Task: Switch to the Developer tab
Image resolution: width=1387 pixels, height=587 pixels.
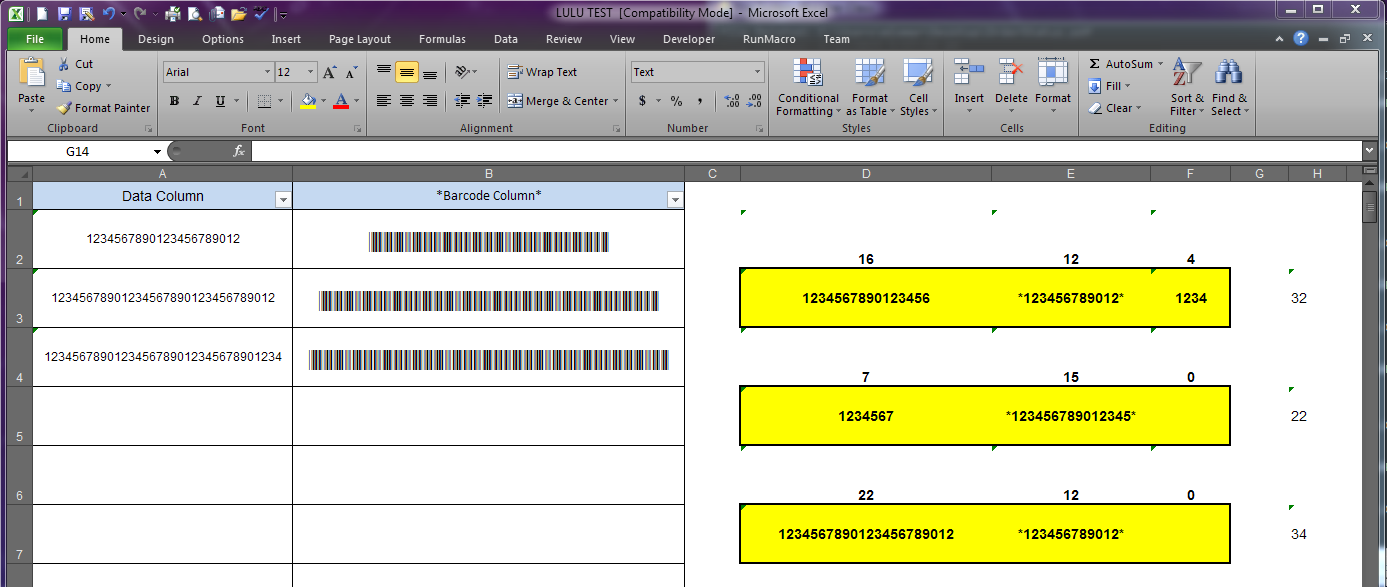Action: (689, 39)
